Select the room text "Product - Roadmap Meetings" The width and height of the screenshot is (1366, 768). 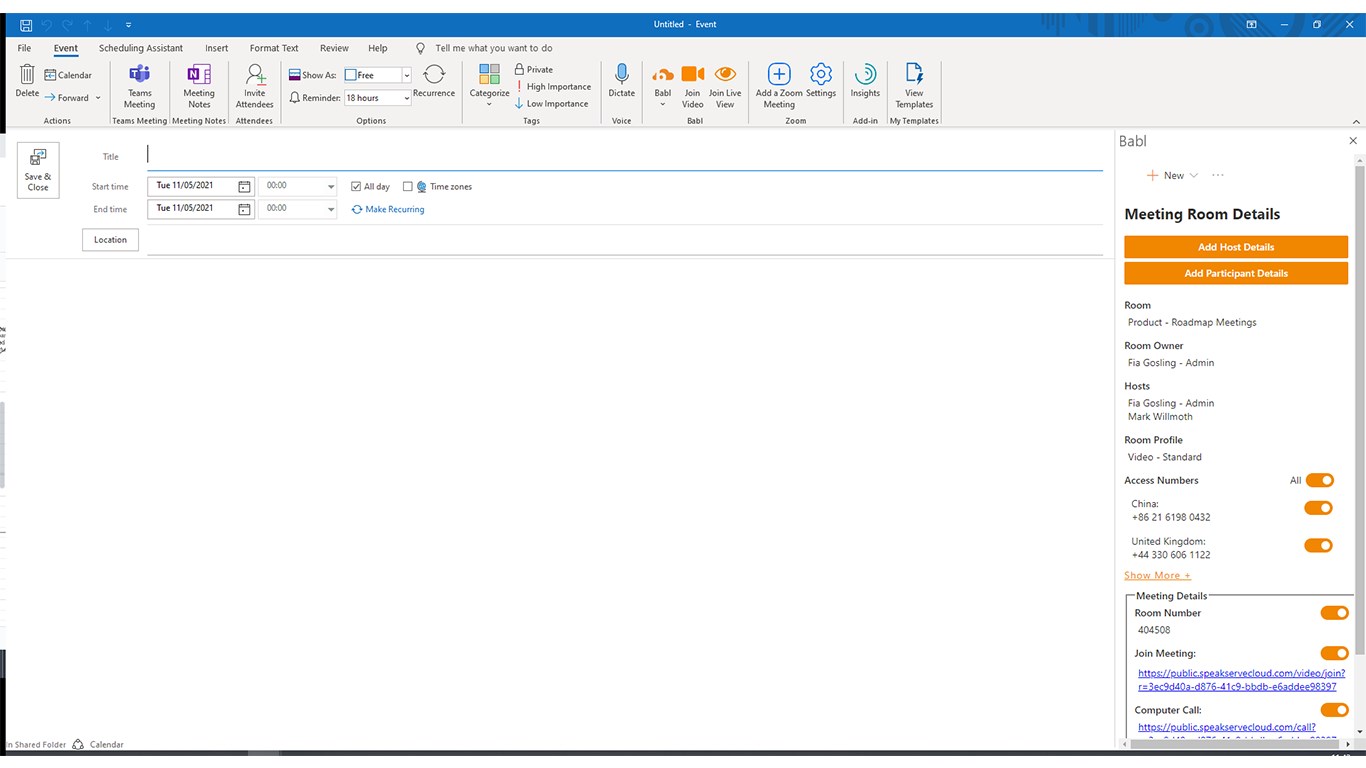pyautogui.click(x=1192, y=323)
